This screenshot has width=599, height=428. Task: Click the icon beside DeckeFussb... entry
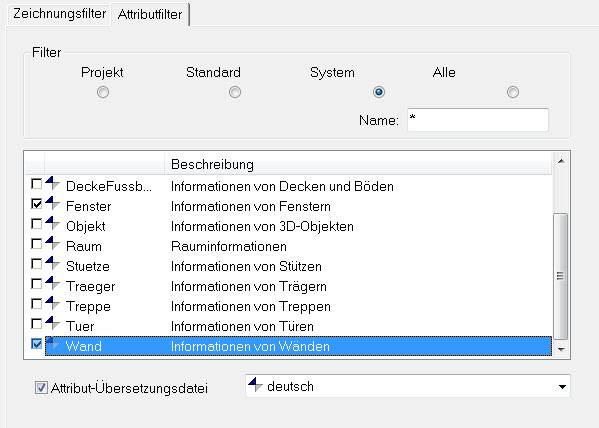[52, 183]
